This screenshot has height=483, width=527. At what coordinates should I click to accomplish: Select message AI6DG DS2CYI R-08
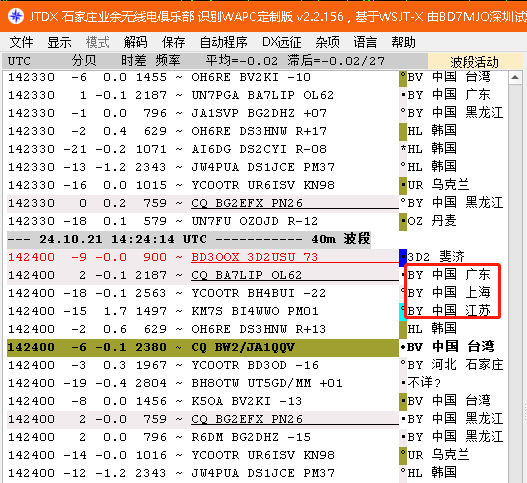coord(259,149)
